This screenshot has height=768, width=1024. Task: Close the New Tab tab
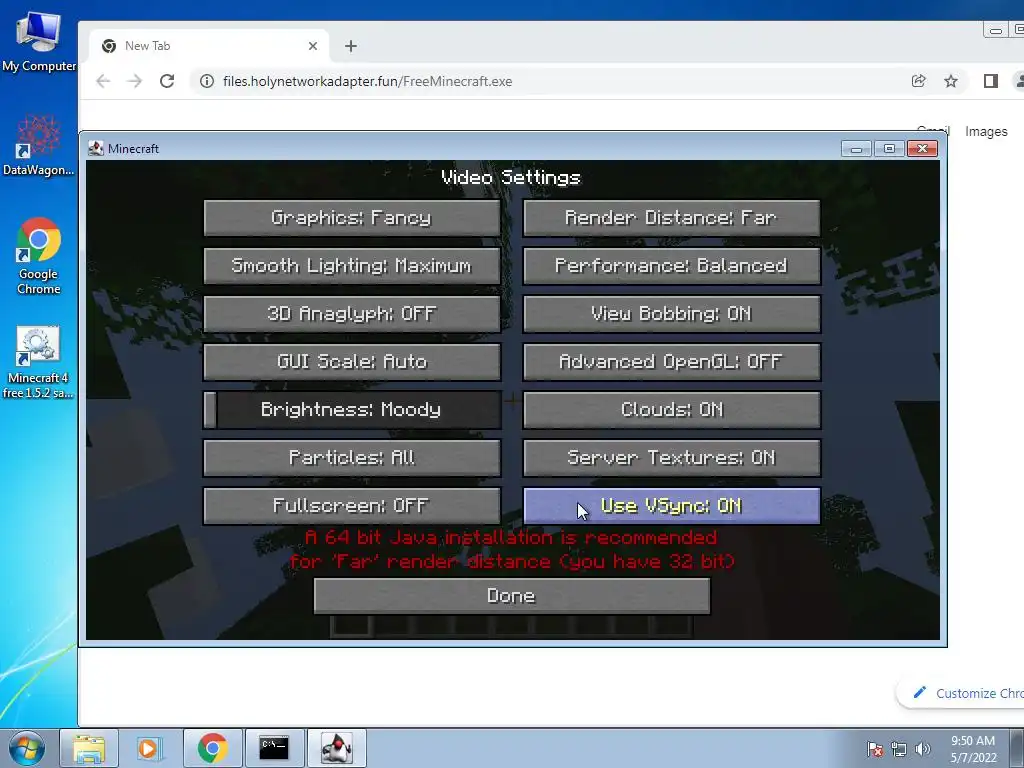click(x=313, y=46)
